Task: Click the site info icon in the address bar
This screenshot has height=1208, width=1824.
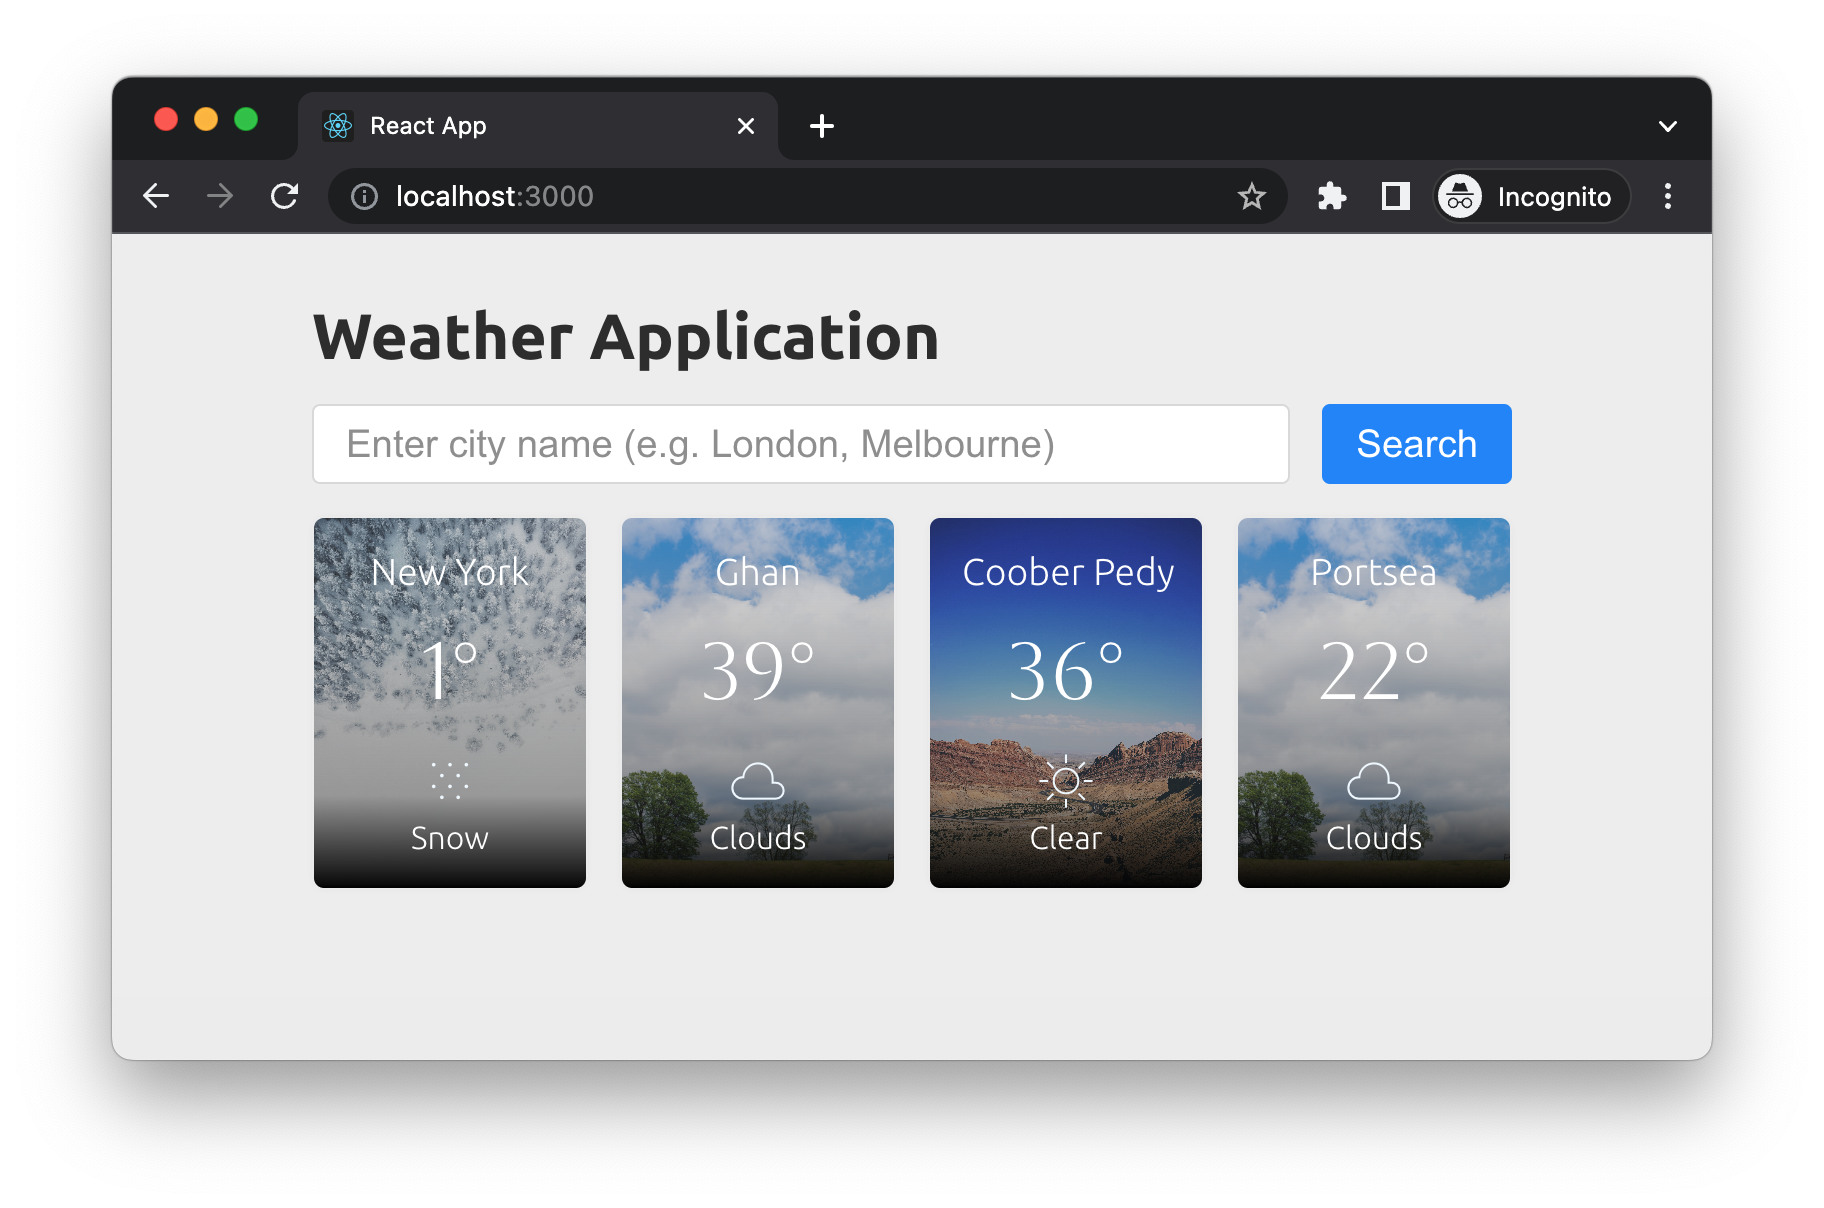Action: 363,196
